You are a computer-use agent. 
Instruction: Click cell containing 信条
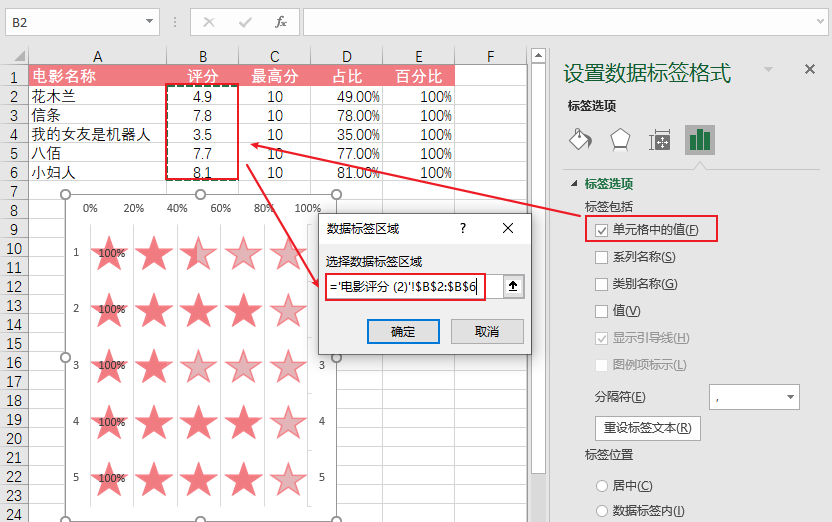tap(98, 115)
